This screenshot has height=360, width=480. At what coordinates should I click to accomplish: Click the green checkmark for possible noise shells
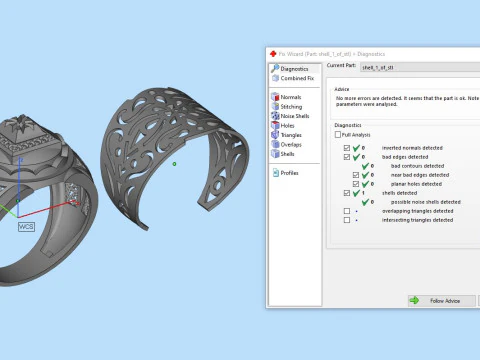[365, 202]
